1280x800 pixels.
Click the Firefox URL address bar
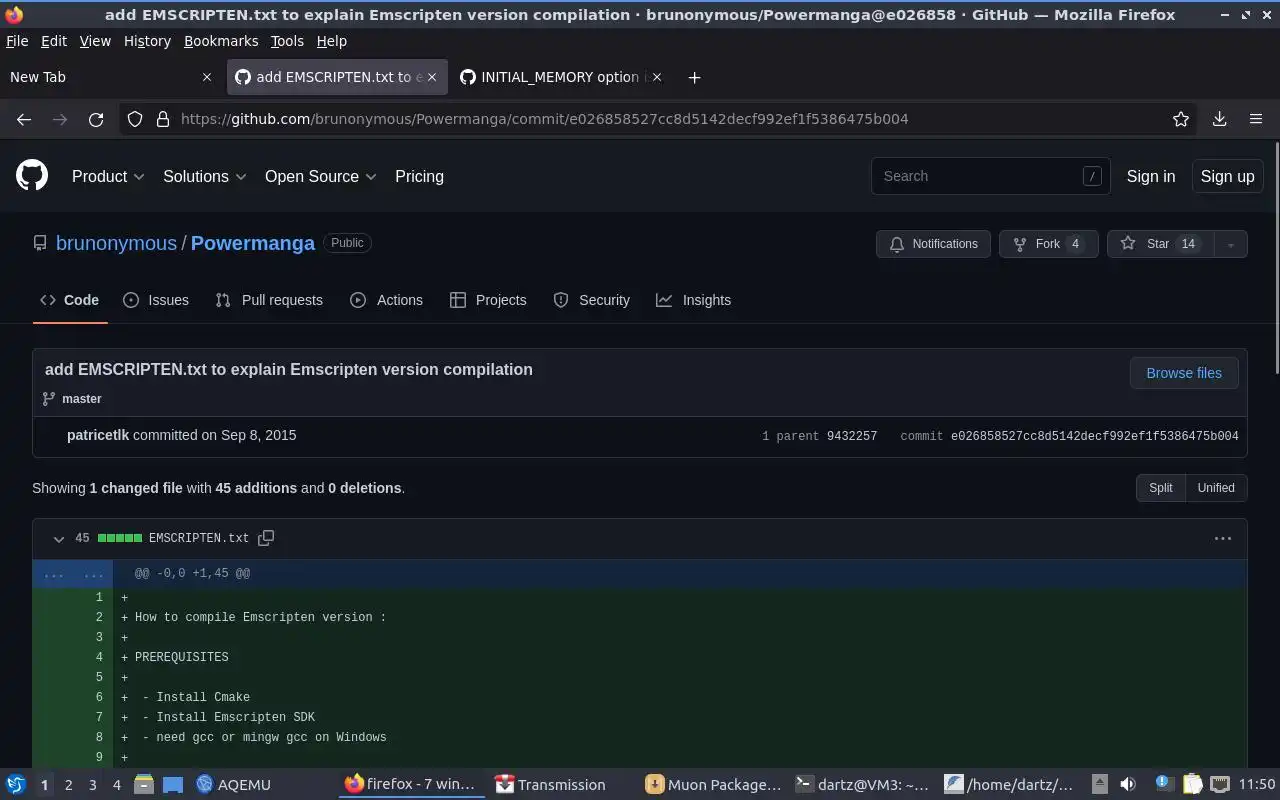tap(660, 119)
